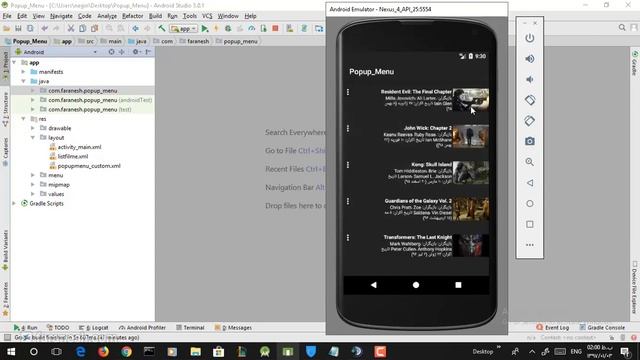This screenshot has width=640, height=360.
Task: Collapse the layout folder
Action: (x=33, y=138)
